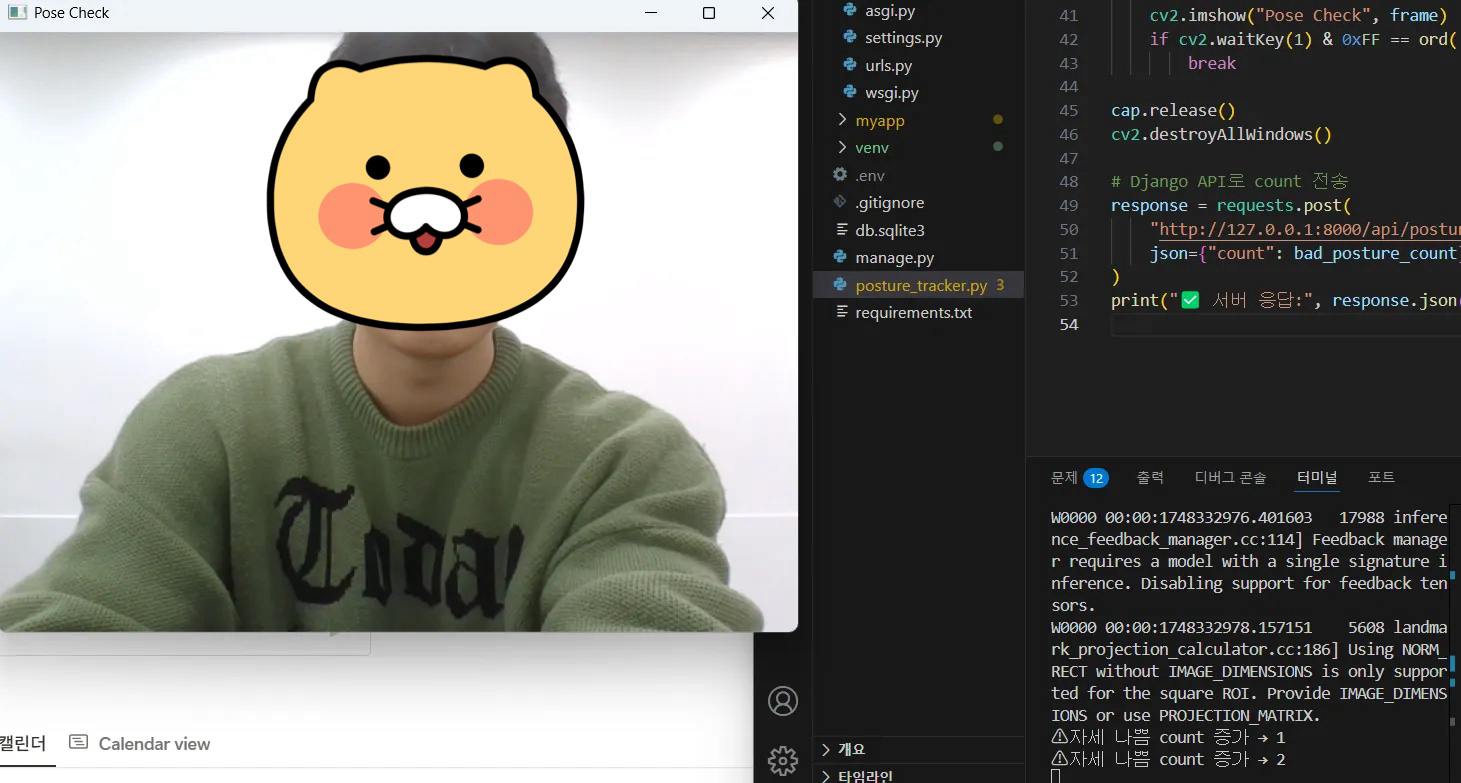Click line number 48 in the gutter

tap(1068, 181)
